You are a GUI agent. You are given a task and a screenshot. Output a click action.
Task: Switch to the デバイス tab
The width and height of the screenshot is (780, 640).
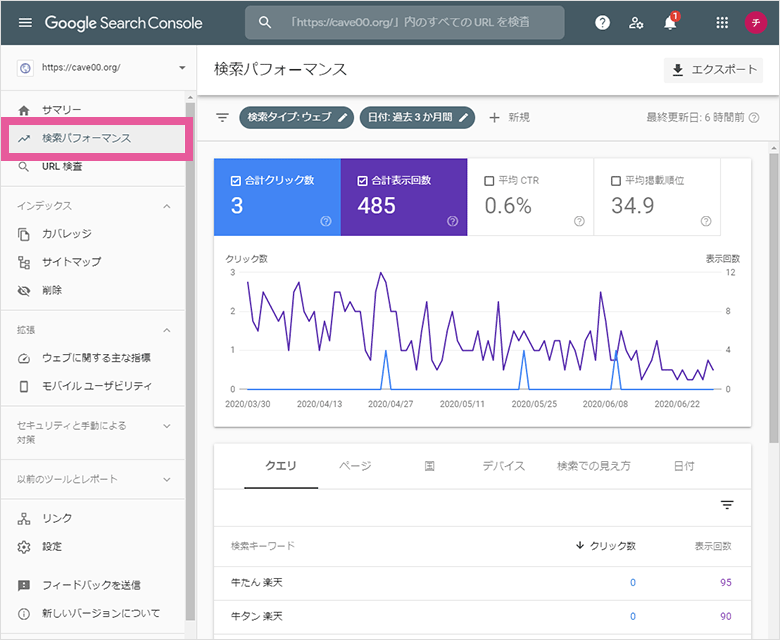503,466
